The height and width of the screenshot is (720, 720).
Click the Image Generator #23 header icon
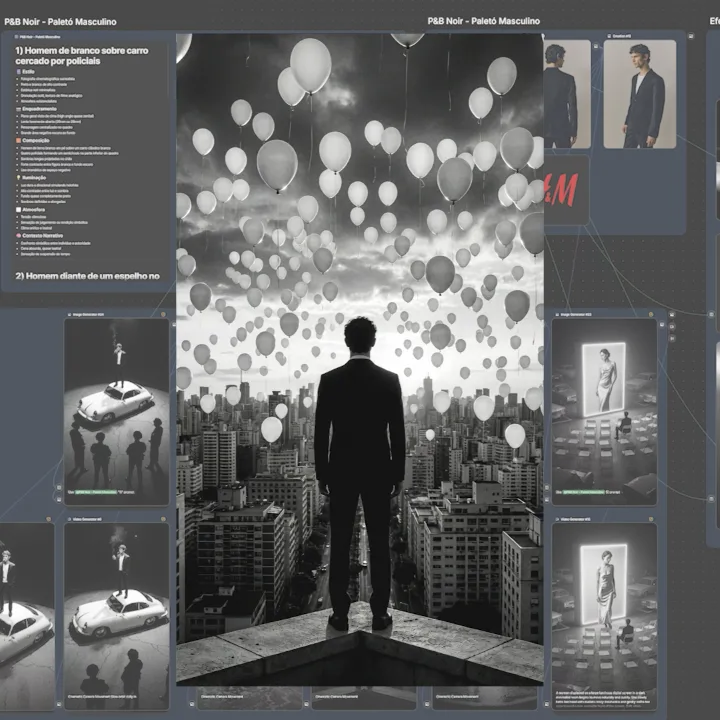tap(557, 315)
